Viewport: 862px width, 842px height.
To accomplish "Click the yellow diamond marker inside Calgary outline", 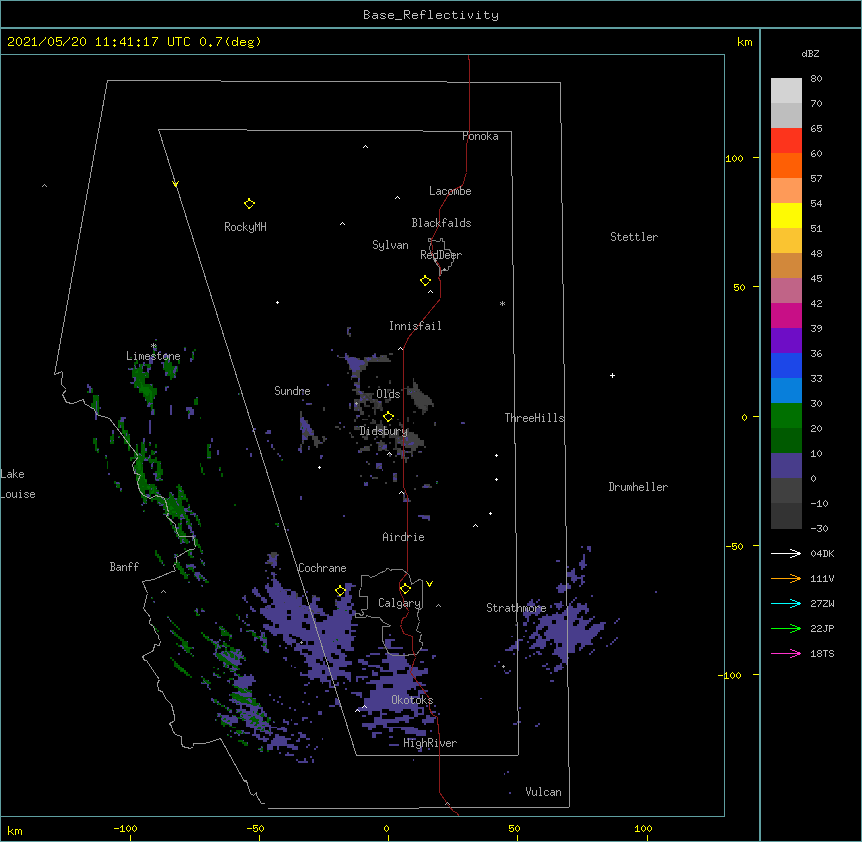I will (405, 589).
